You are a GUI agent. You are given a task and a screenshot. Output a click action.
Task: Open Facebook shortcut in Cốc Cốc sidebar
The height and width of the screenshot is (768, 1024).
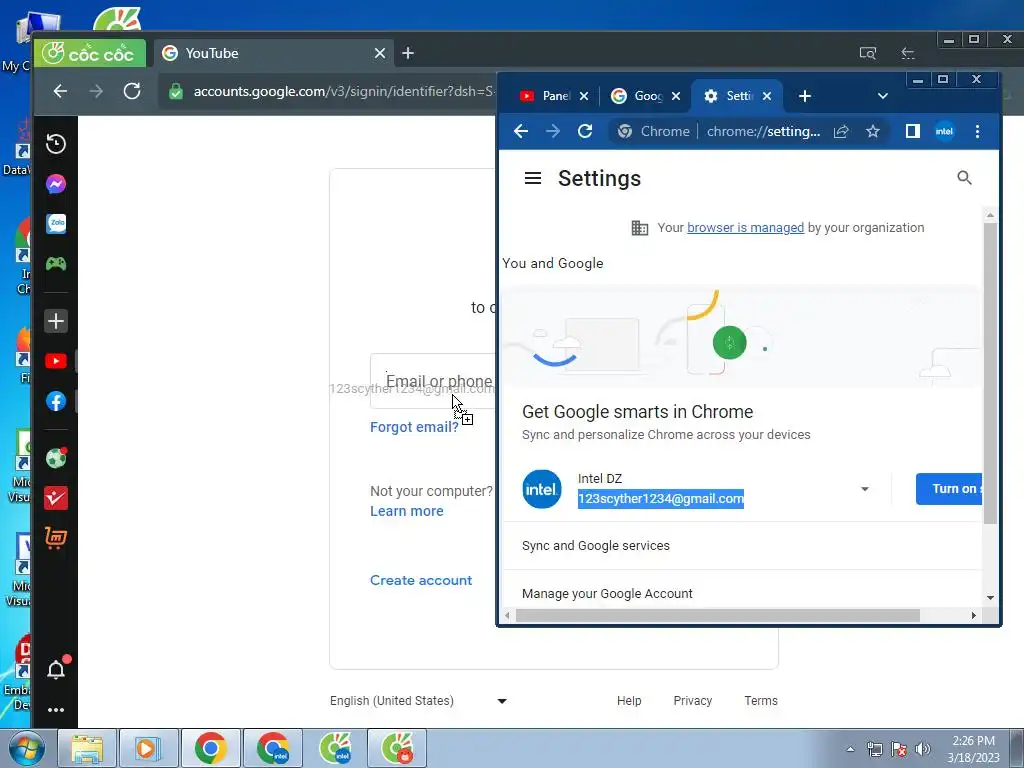[56, 401]
